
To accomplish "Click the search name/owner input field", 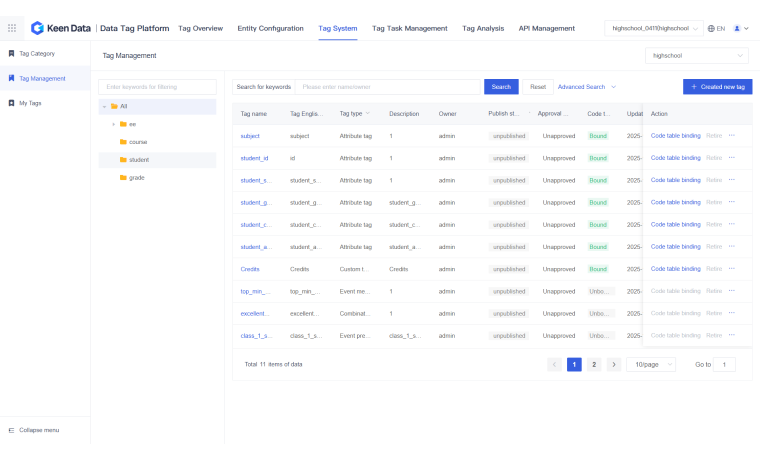I will click(x=388, y=87).
